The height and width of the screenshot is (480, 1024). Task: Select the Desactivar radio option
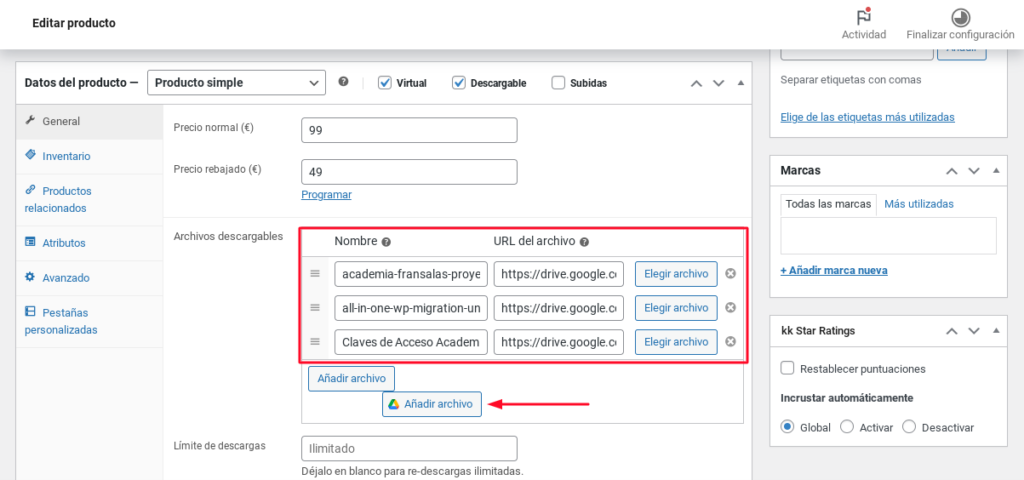(909, 427)
